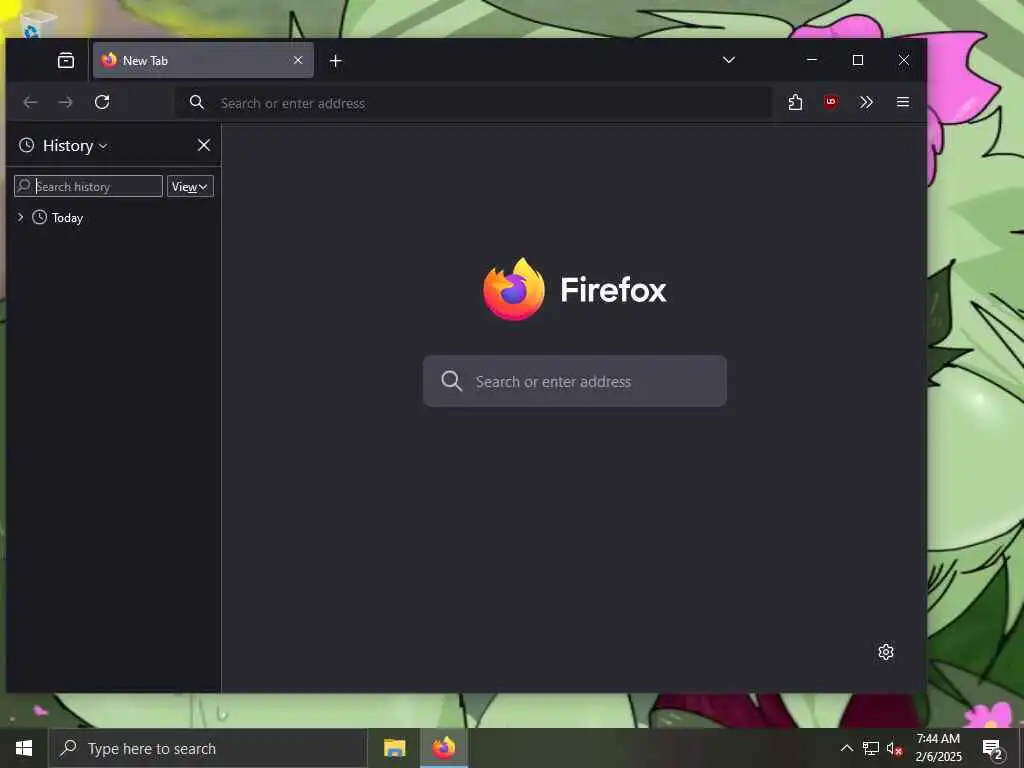Go back one page
This screenshot has height=768, width=1024.
point(30,102)
